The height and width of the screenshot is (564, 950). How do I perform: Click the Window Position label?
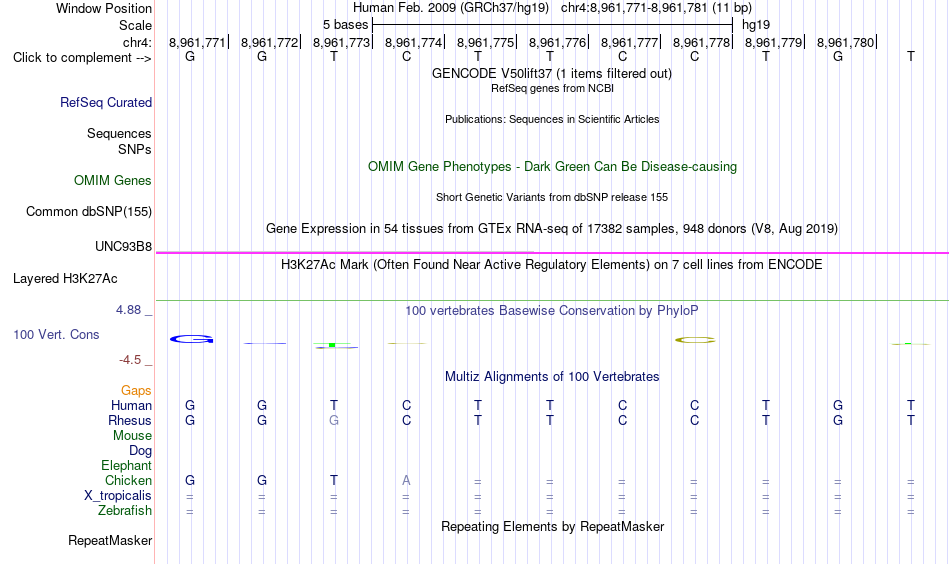(x=104, y=8)
